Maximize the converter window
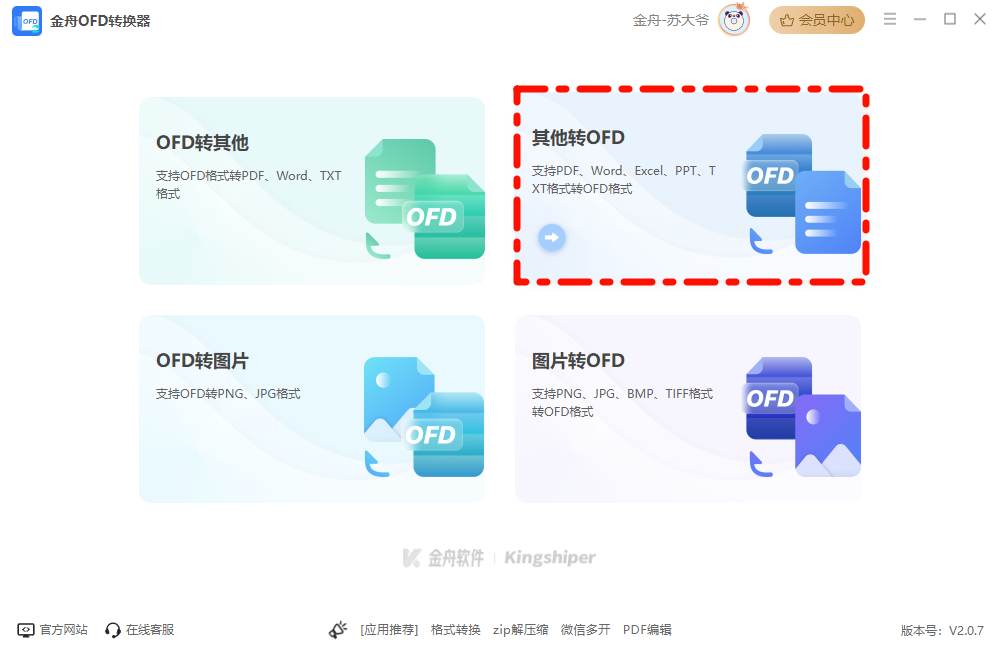Viewport: 1000px width, 650px height. tap(950, 19)
